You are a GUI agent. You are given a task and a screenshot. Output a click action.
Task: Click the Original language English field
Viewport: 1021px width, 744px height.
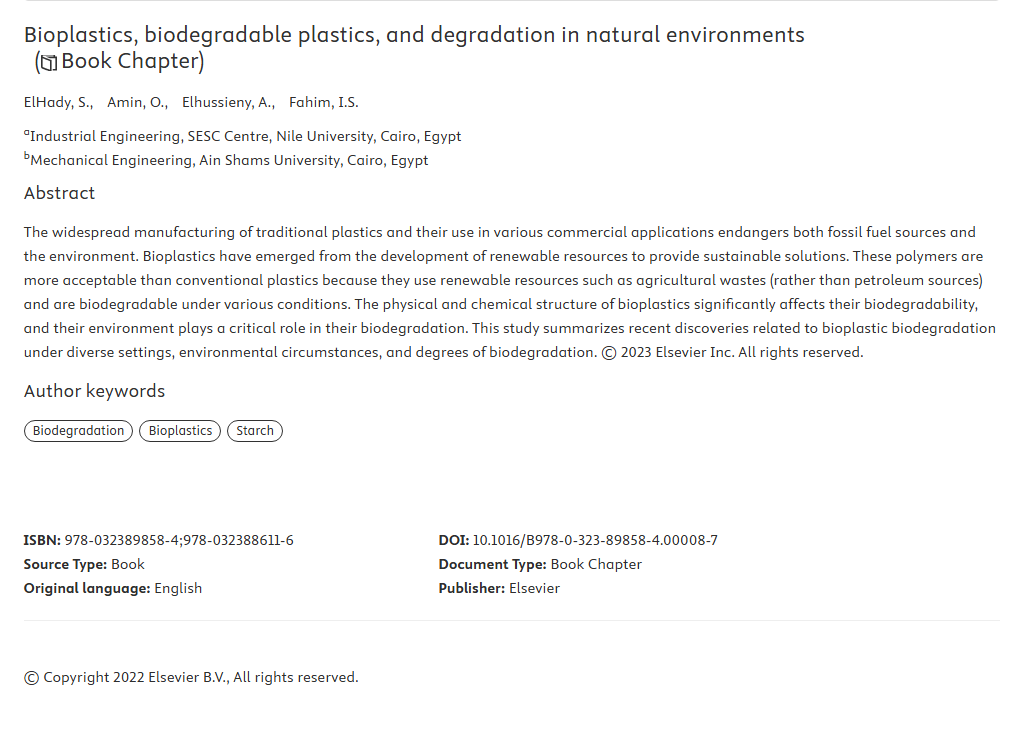pos(113,588)
